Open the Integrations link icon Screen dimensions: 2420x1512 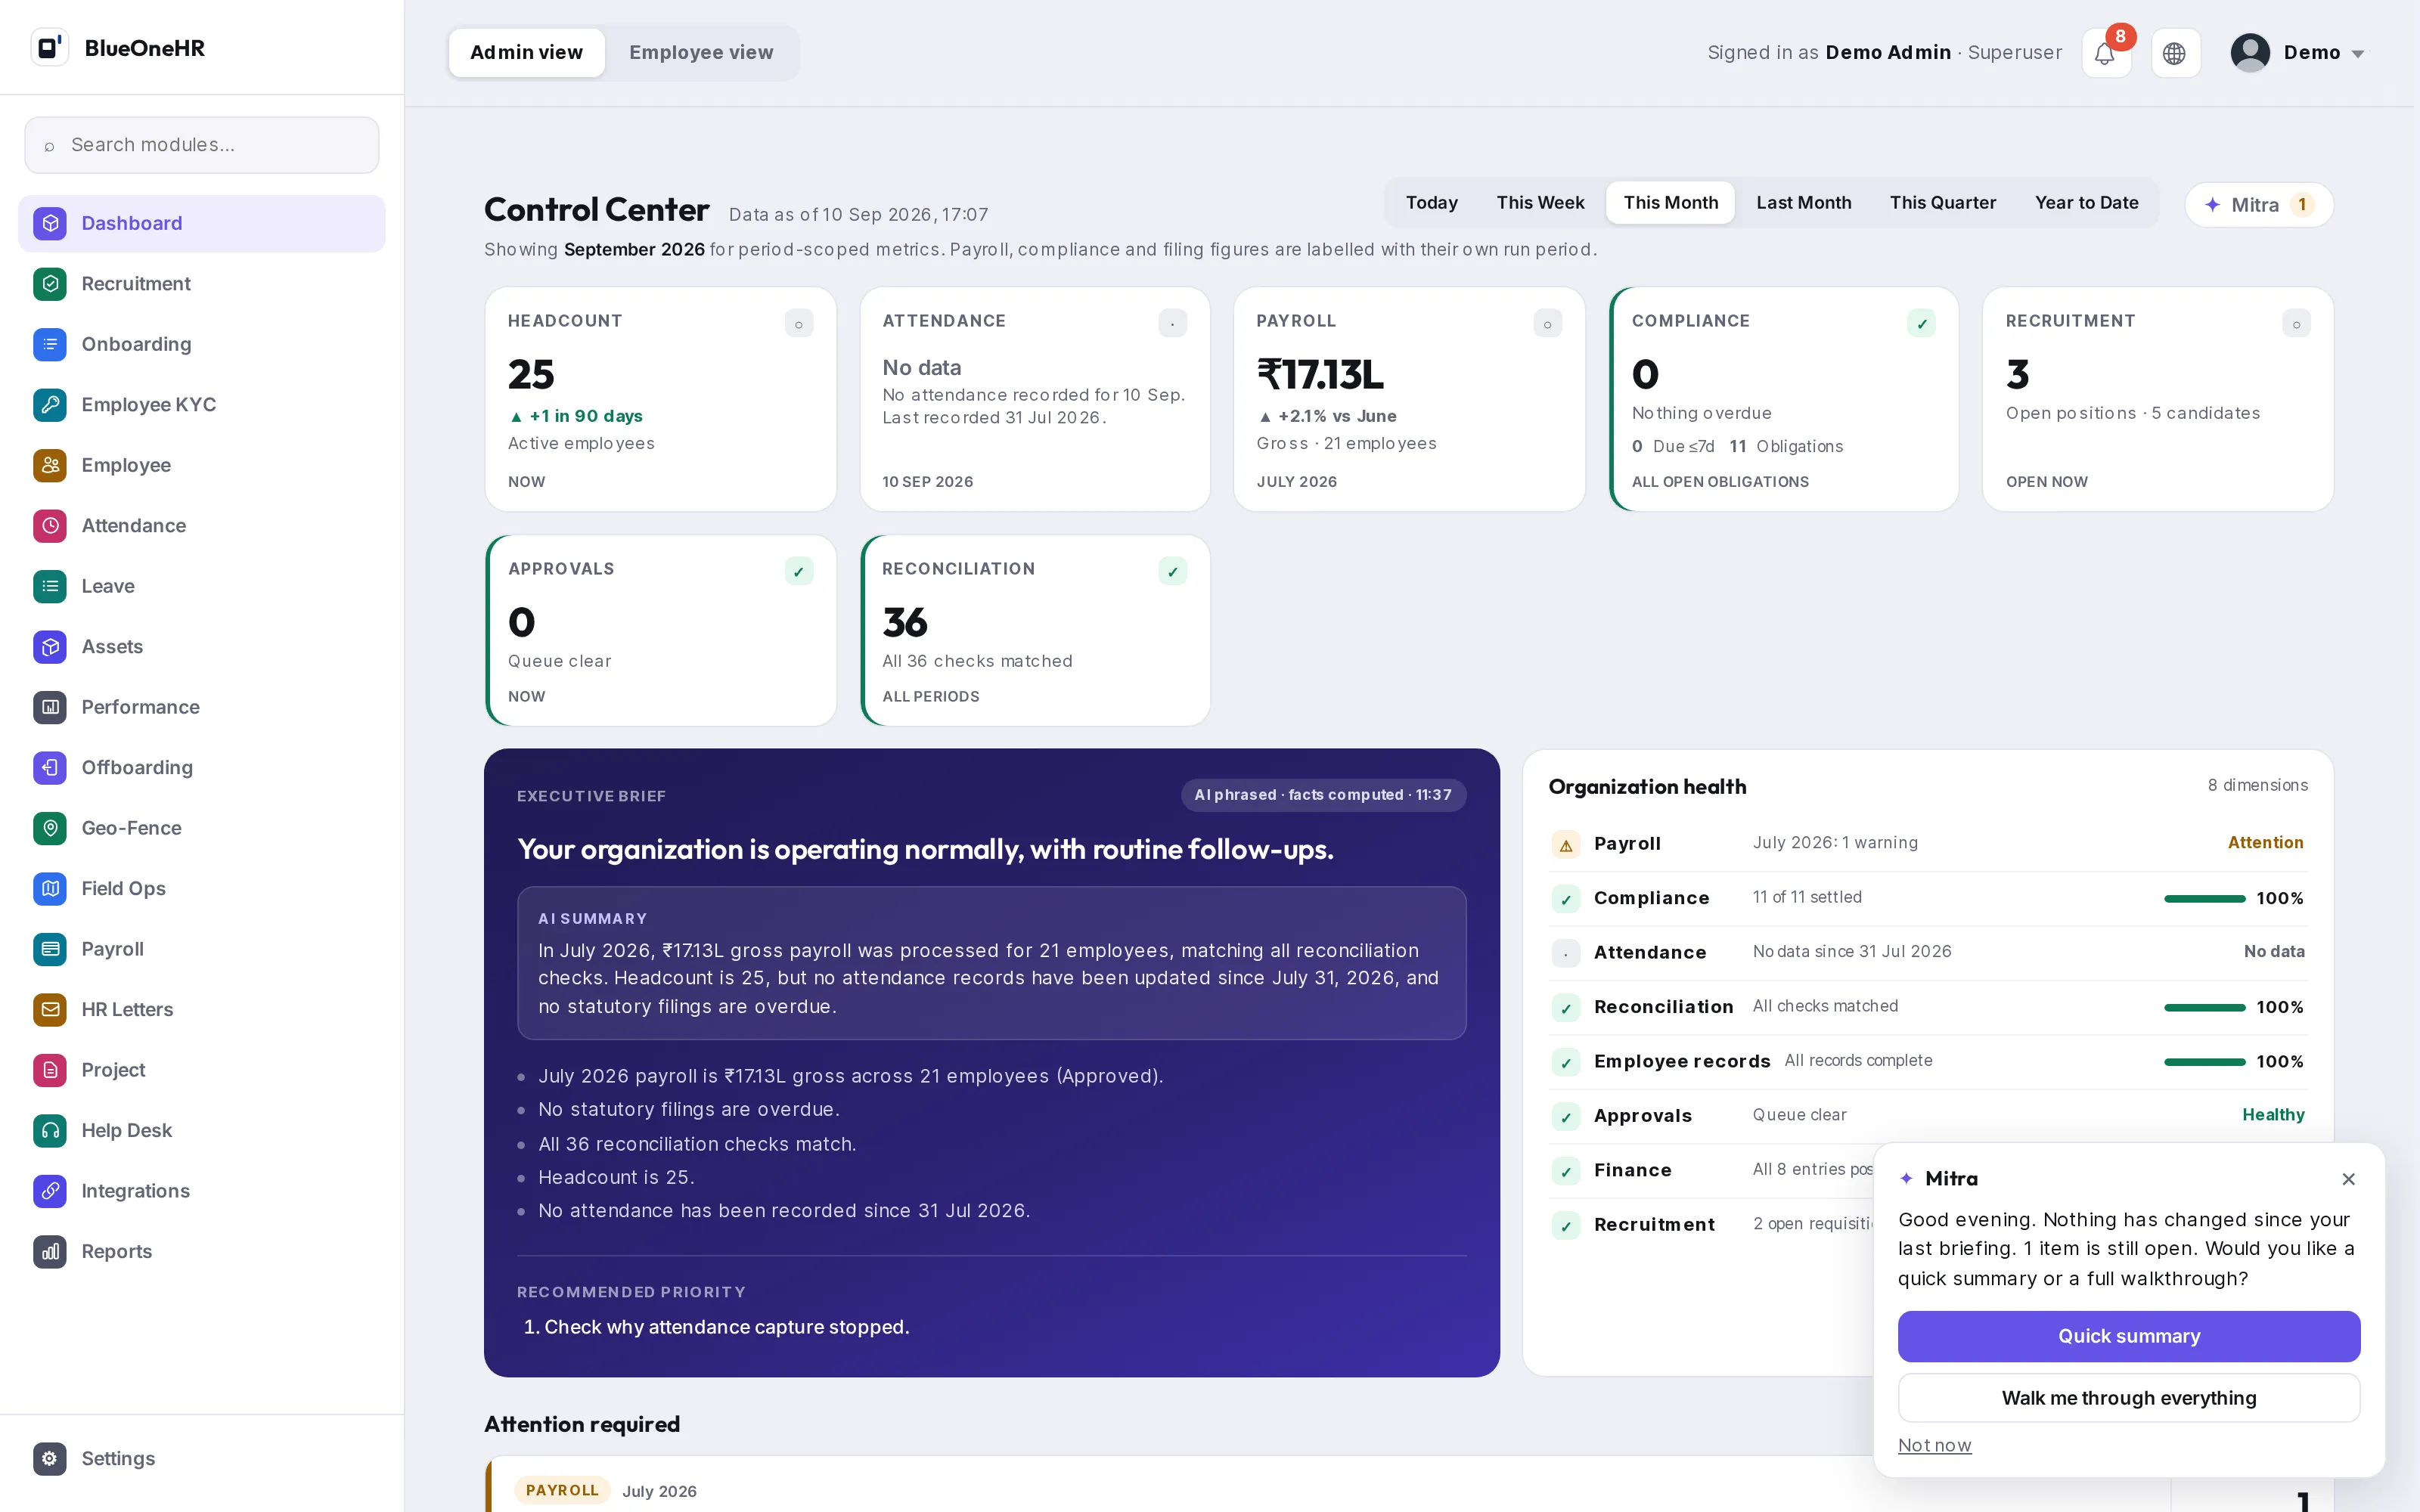pyautogui.click(x=50, y=1191)
